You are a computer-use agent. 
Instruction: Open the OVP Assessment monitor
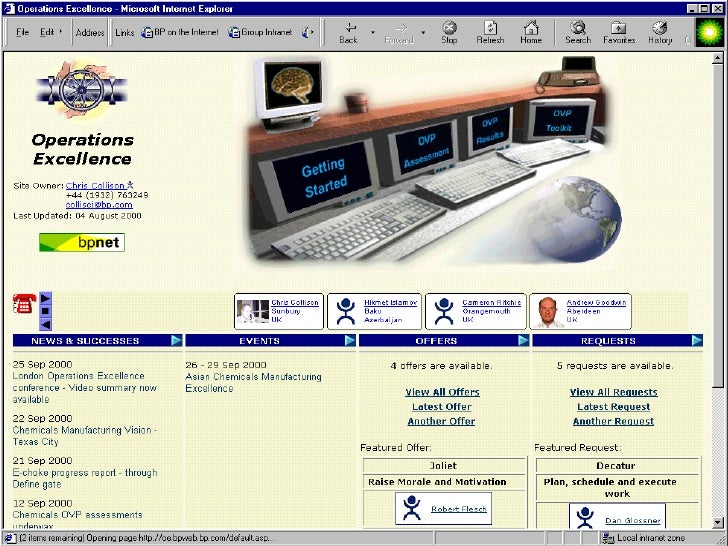coord(424,150)
